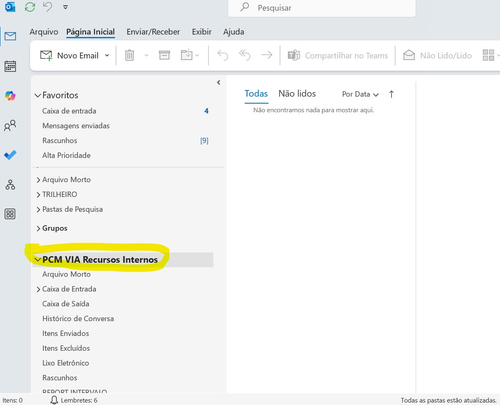Collapse the folder pane with arrow
500x405 pixels.
[x=218, y=82]
